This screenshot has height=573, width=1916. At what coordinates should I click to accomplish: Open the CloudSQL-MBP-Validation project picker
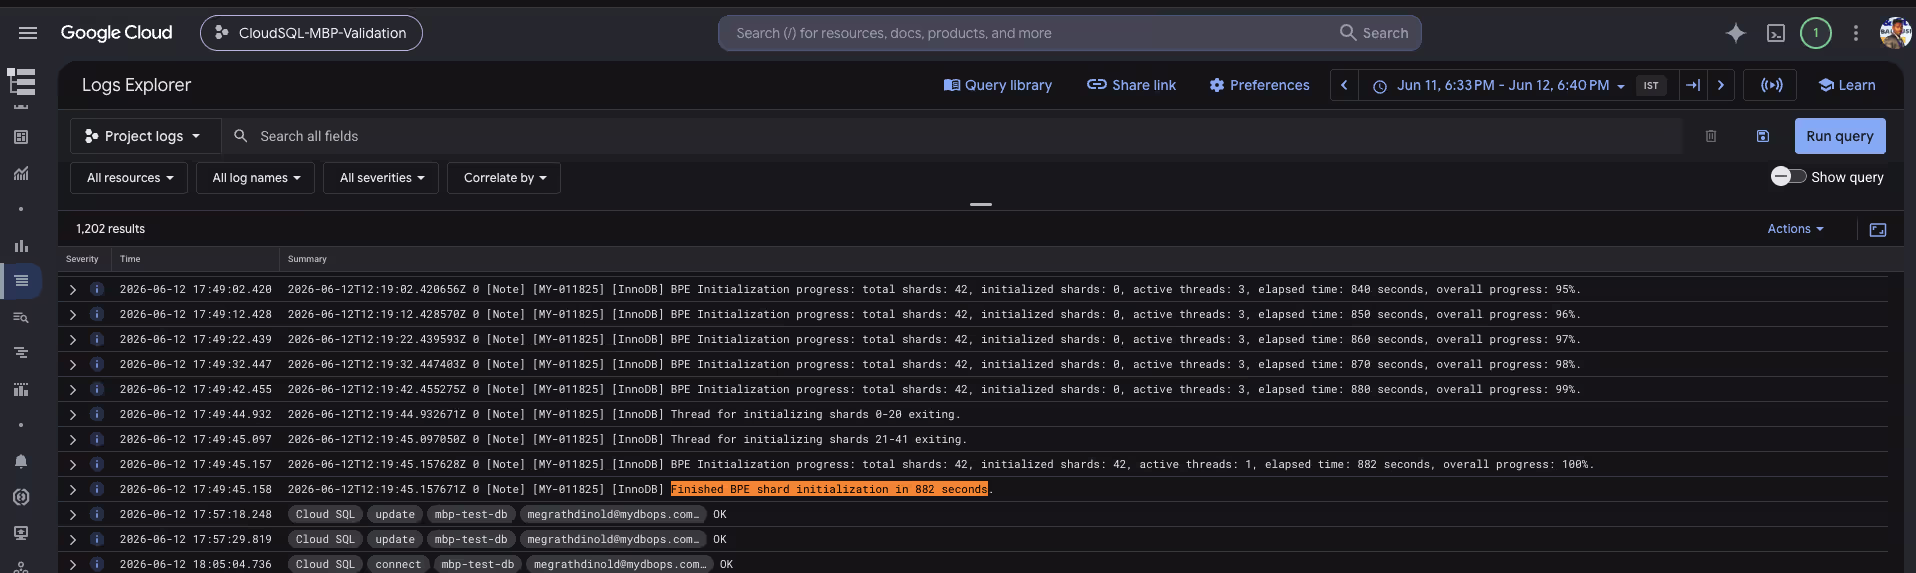click(311, 33)
